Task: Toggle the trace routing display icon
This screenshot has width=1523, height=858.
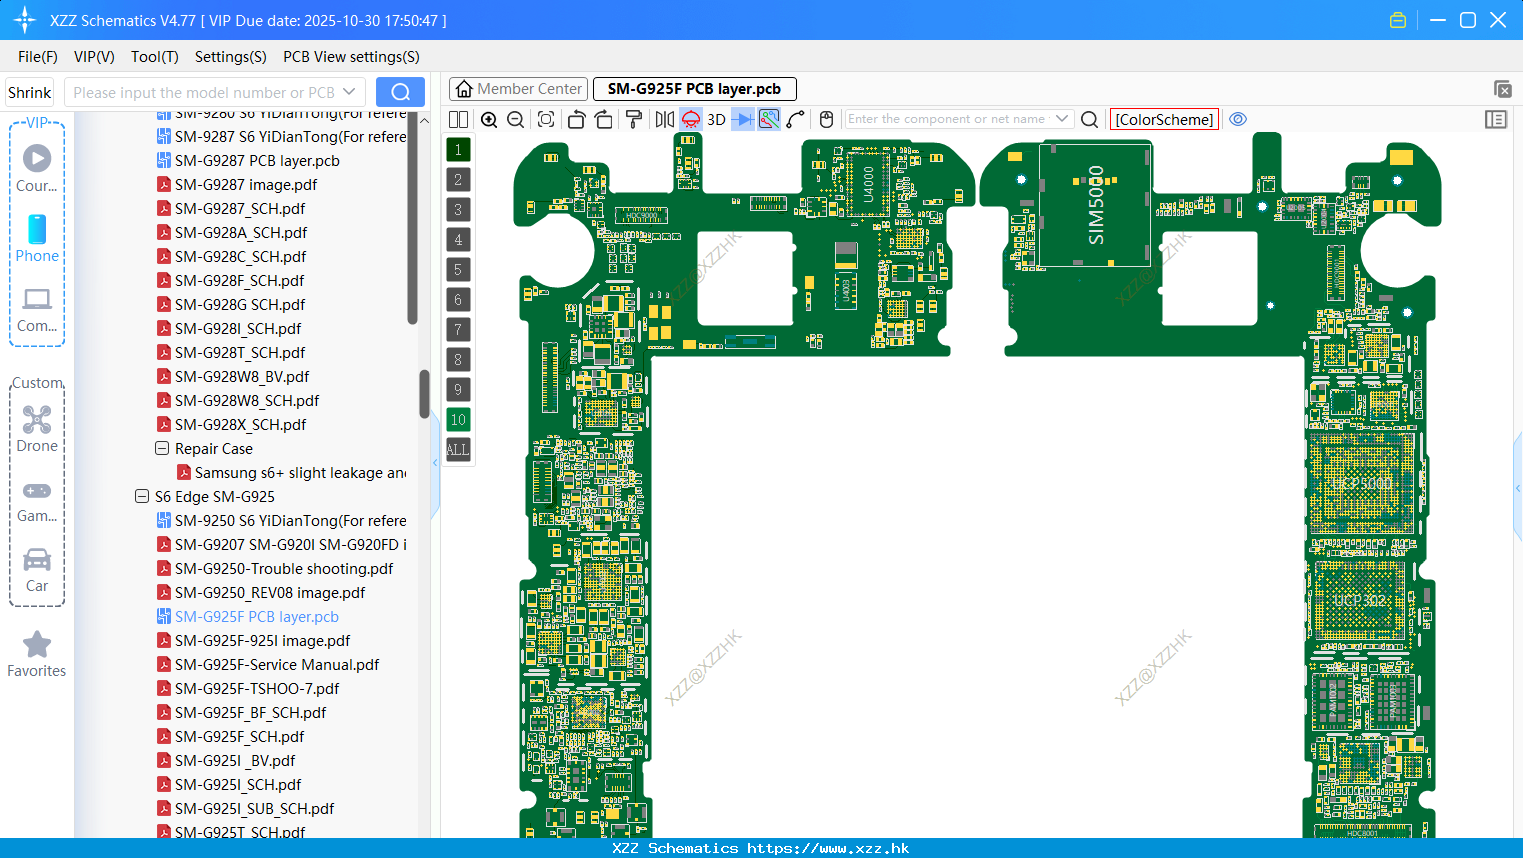Action: click(769, 119)
